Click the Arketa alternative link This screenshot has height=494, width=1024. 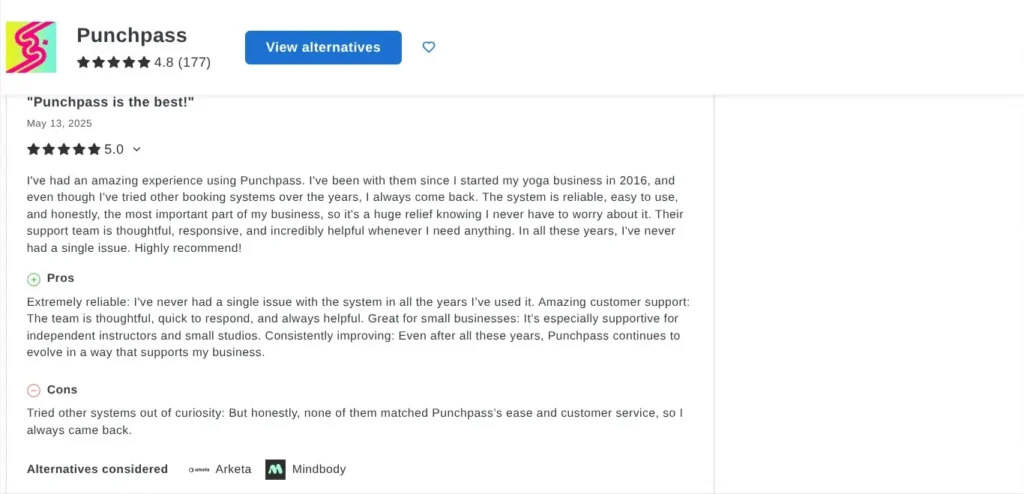232,469
